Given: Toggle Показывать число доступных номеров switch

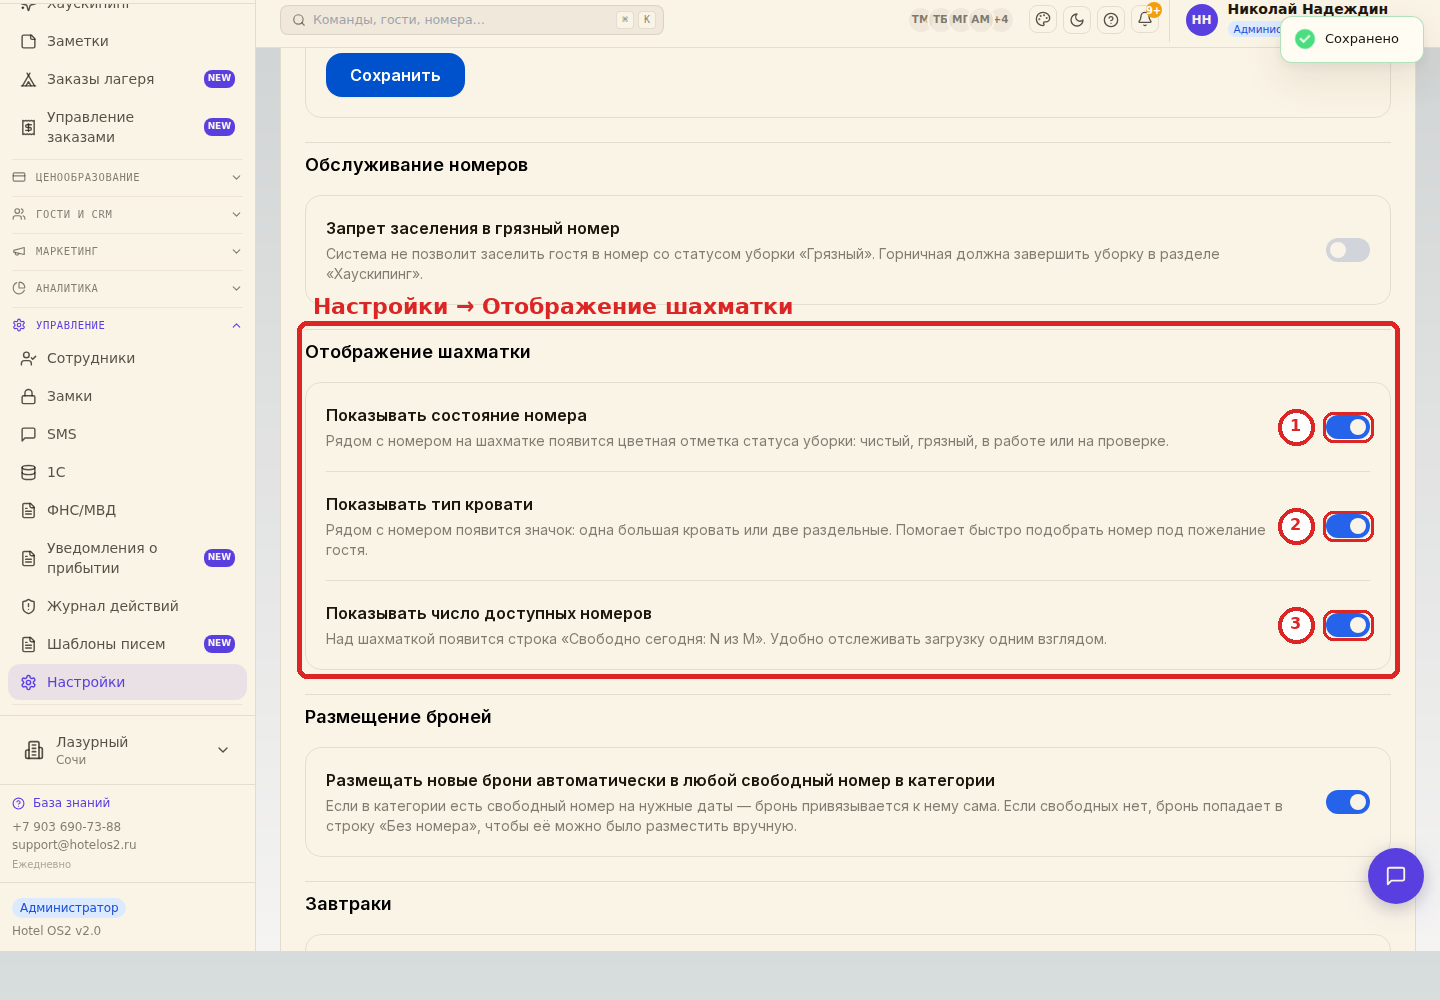Looking at the screenshot, I should (x=1348, y=625).
